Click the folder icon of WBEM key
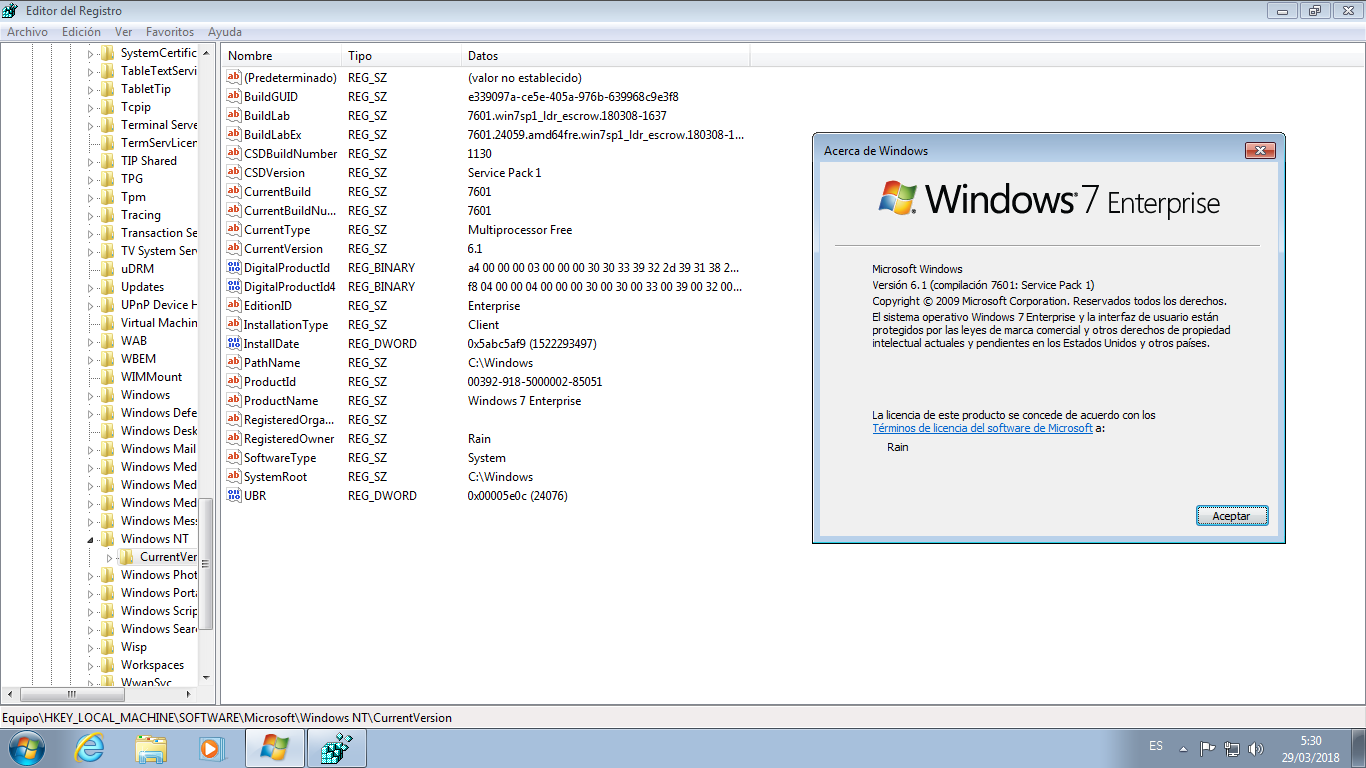Image resolution: width=1366 pixels, height=768 pixels. click(107, 359)
